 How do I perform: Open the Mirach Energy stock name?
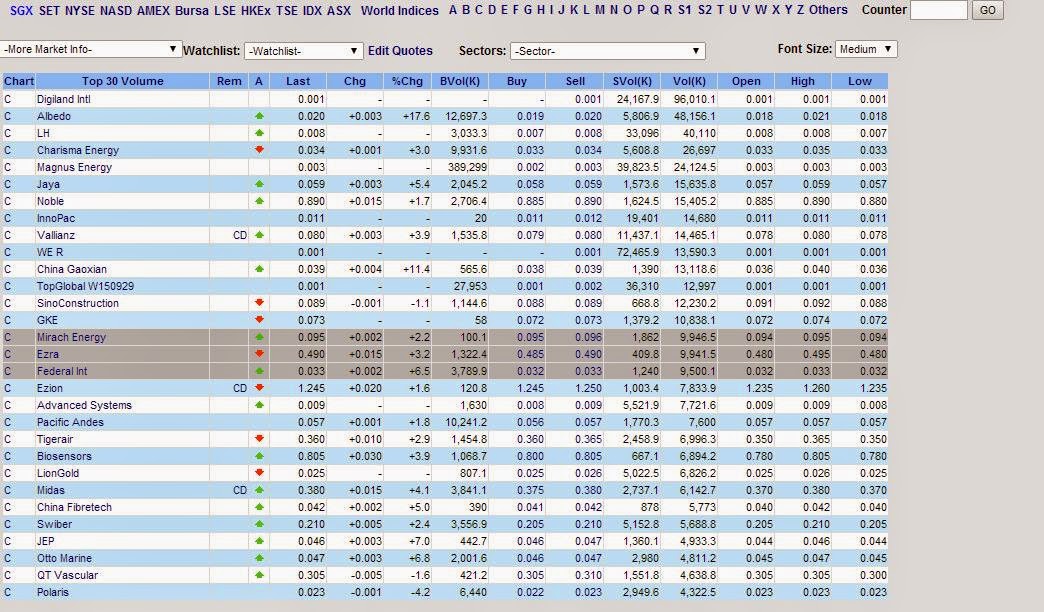click(x=71, y=337)
